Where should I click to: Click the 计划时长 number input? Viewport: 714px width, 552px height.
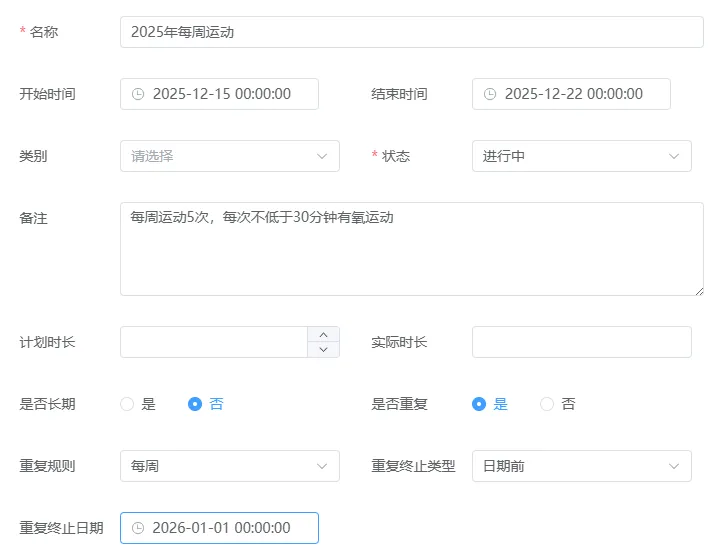[213, 342]
